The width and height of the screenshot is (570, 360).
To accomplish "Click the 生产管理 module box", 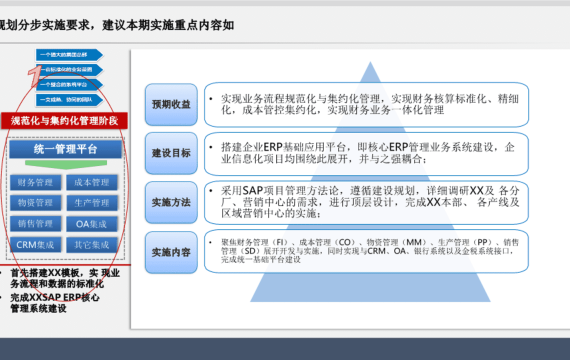I will 92,203.
